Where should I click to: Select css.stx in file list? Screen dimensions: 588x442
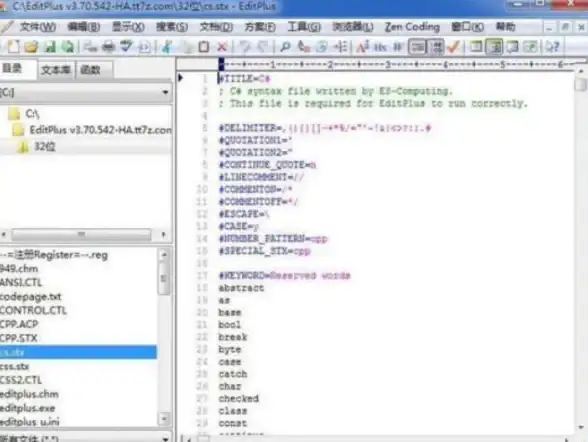tap(15, 366)
